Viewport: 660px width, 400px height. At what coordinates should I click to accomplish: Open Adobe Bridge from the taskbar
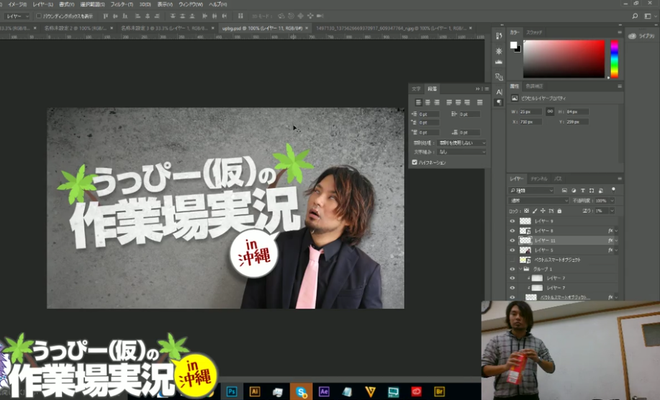pyautogui.click(x=439, y=391)
